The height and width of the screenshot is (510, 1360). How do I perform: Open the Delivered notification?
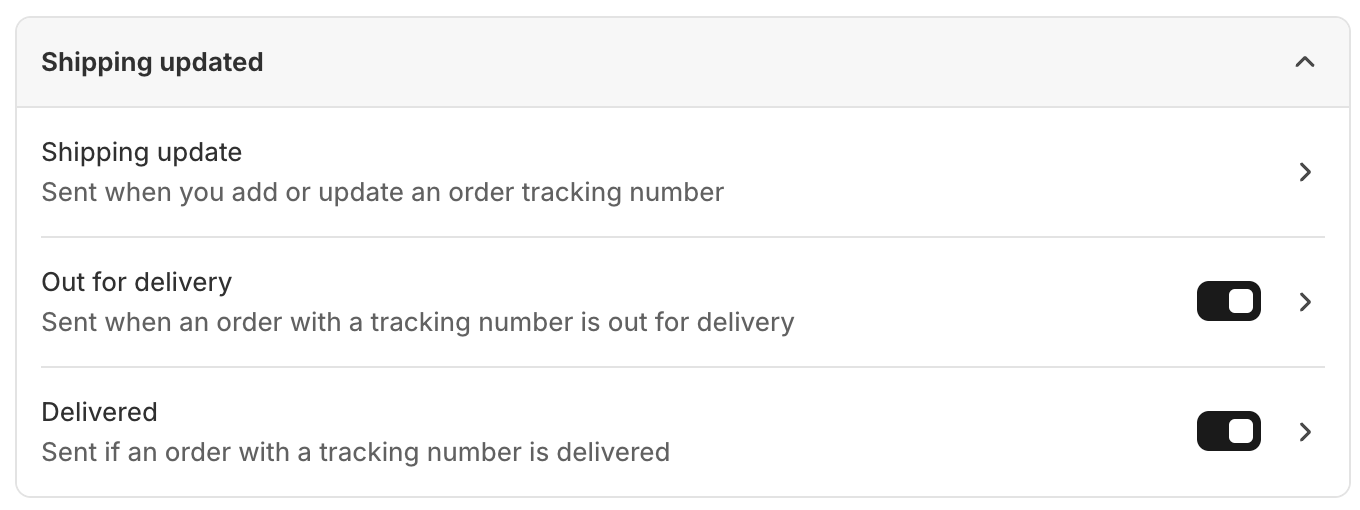pos(99,412)
